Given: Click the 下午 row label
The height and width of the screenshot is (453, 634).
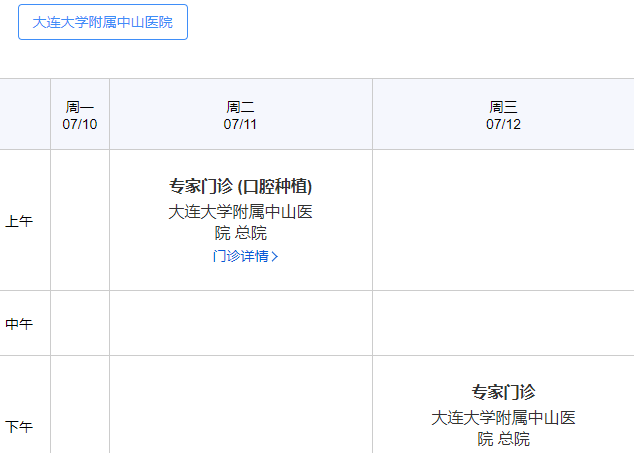Looking at the screenshot, I should pyautogui.click(x=19, y=427).
